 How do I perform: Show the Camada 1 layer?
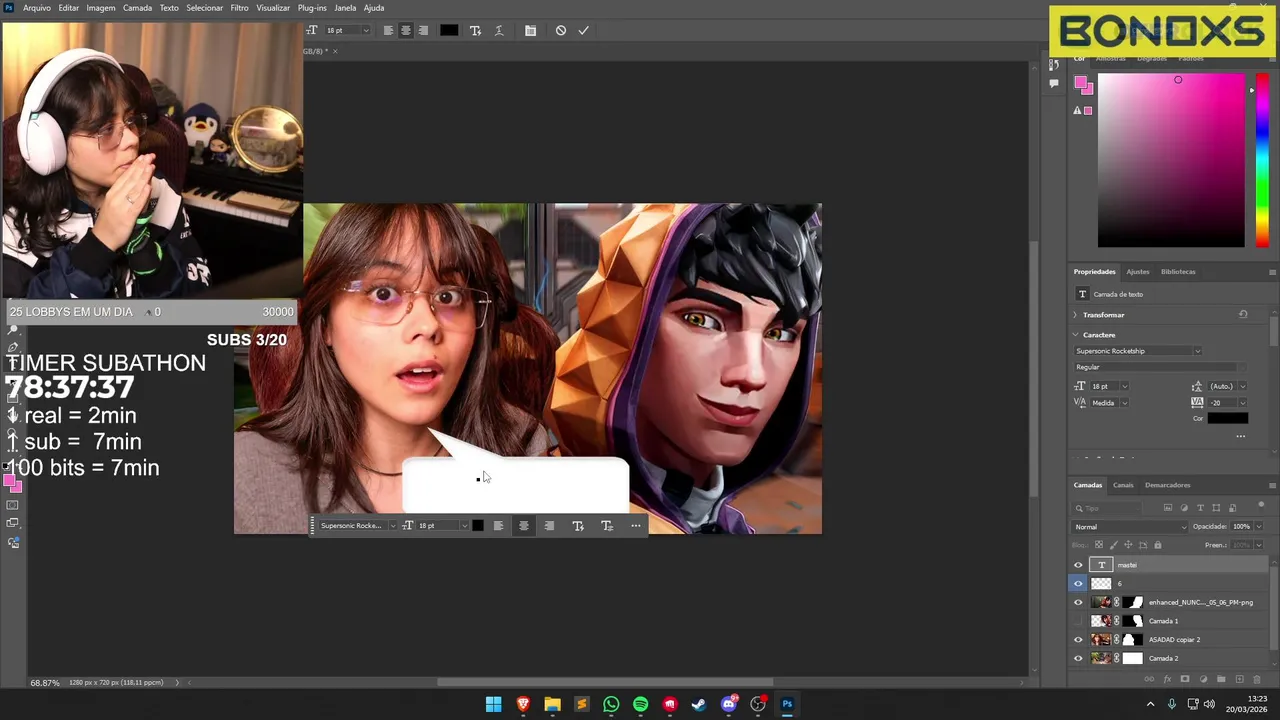(x=1078, y=621)
